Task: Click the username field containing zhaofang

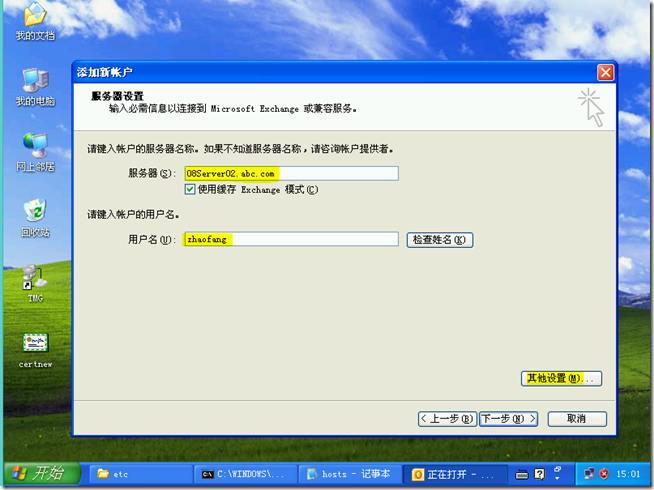Action: tap(292, 239)
